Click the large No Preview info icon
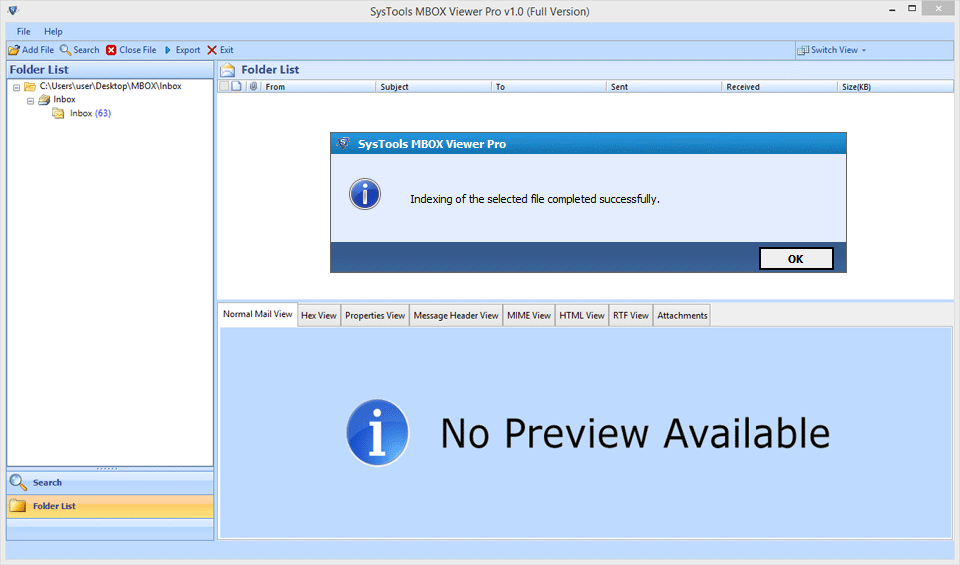Screen dimensions: 960x565 tap(378, 433)
